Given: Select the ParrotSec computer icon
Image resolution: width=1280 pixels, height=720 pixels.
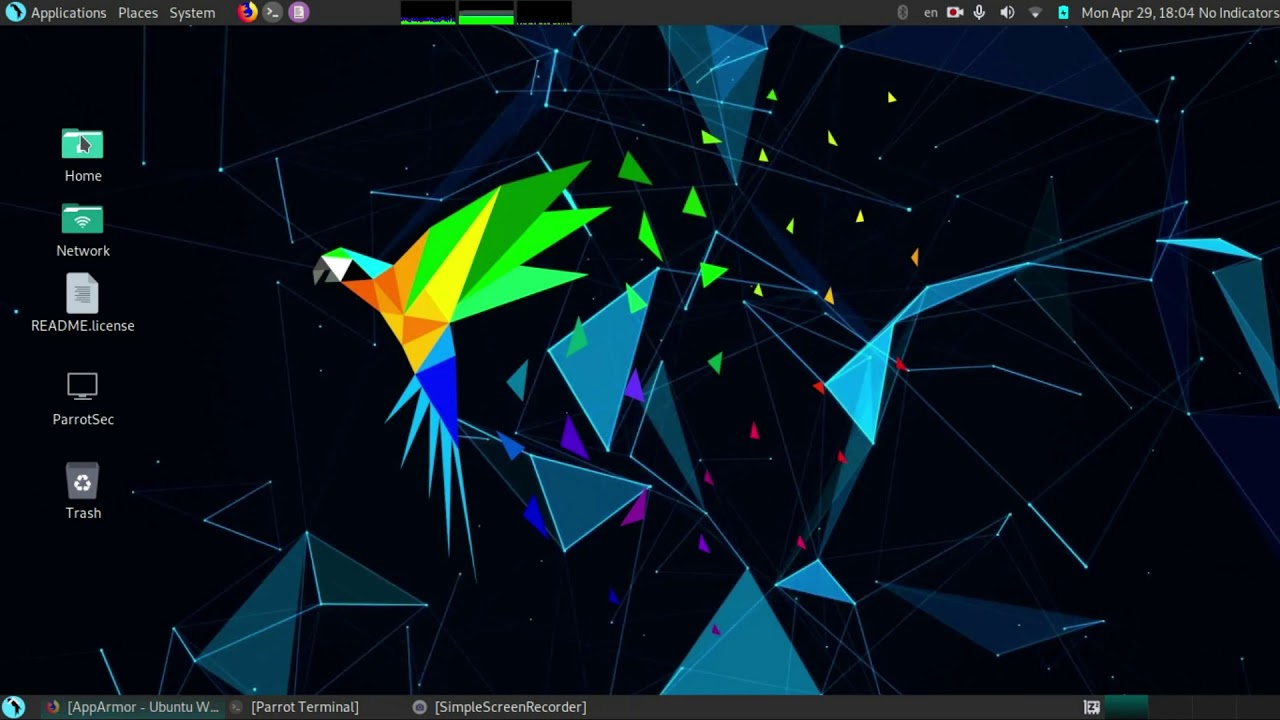Looking at the screenshot, I should pyautogui.click(x=83, y=399).
